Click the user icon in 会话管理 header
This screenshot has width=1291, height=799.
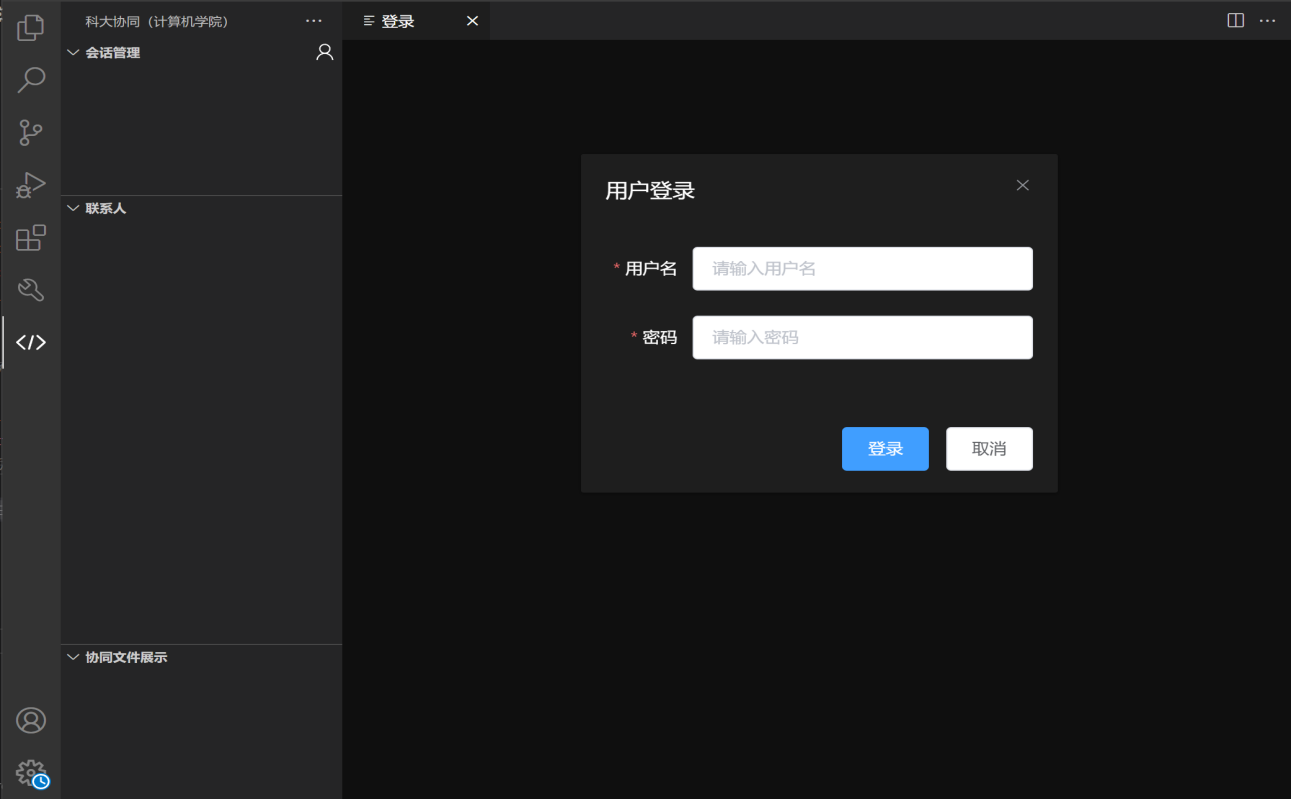point(324,52)
